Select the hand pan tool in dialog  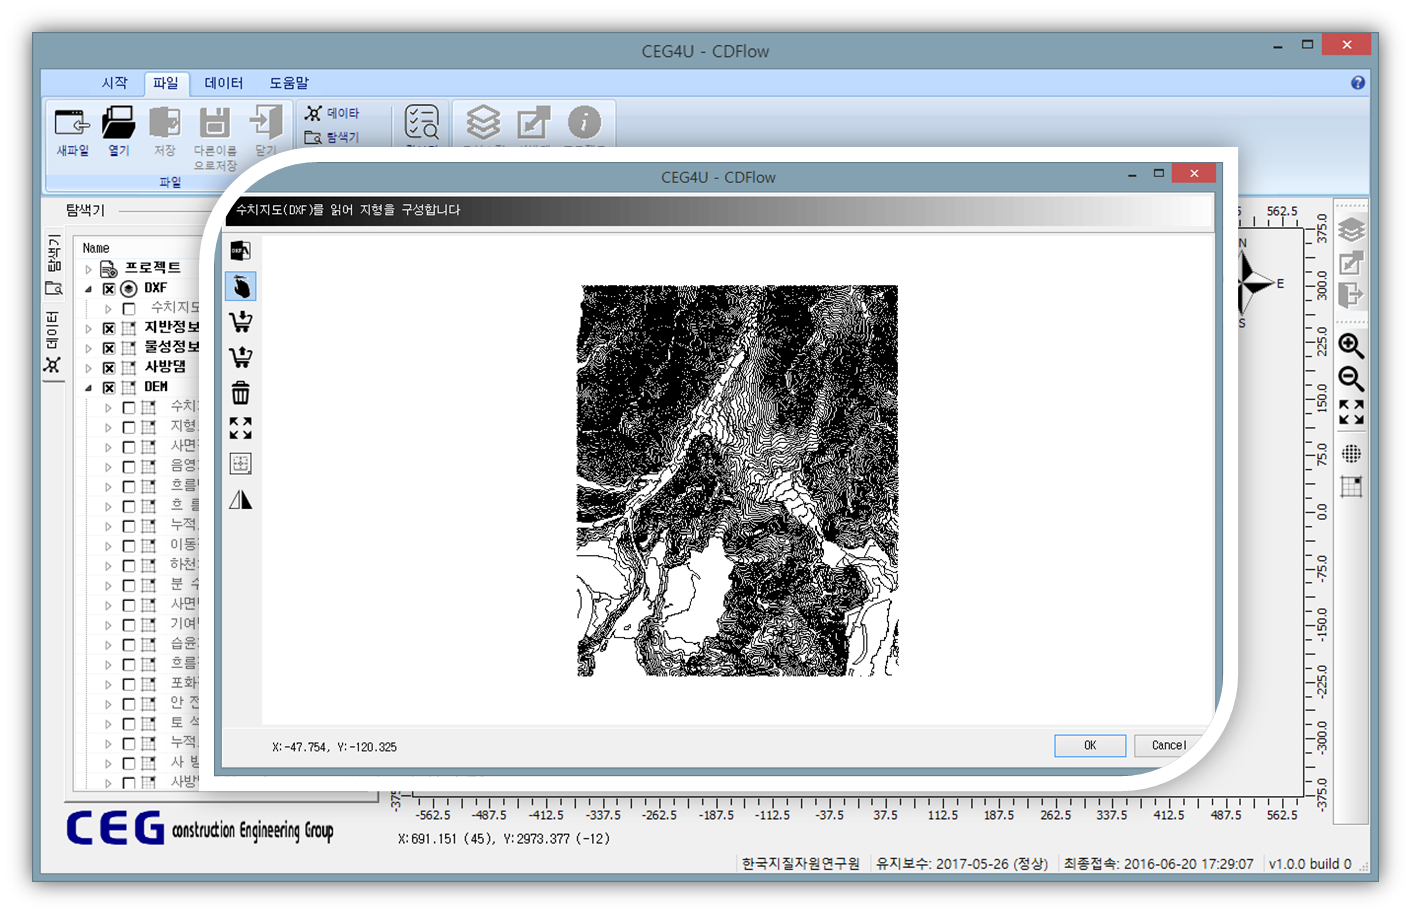(x=241, y=287)
